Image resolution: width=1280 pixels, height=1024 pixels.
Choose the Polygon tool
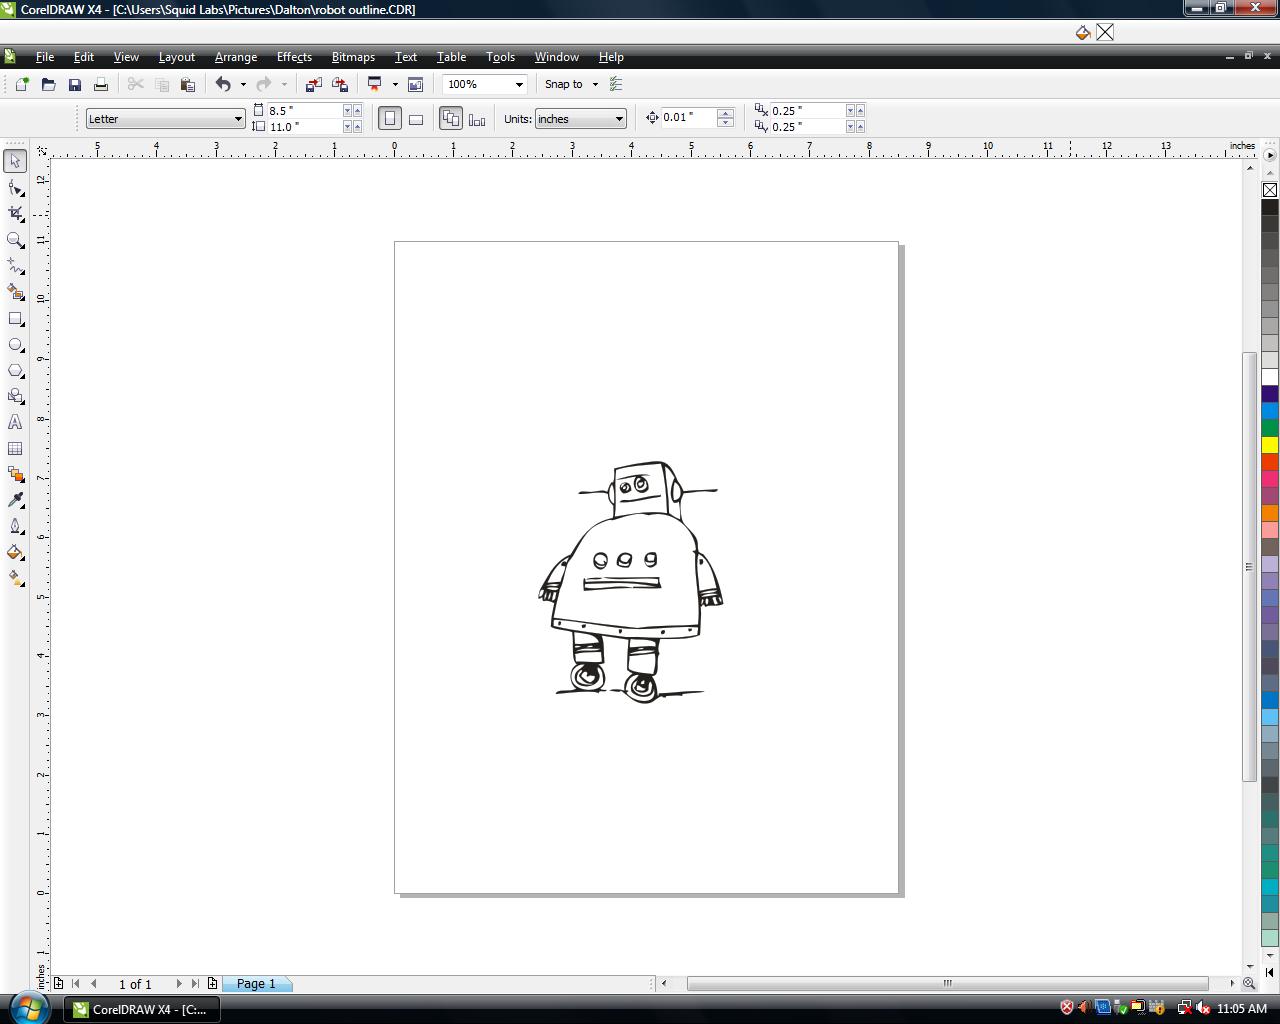pyautogui.click(x=15, y=371)
